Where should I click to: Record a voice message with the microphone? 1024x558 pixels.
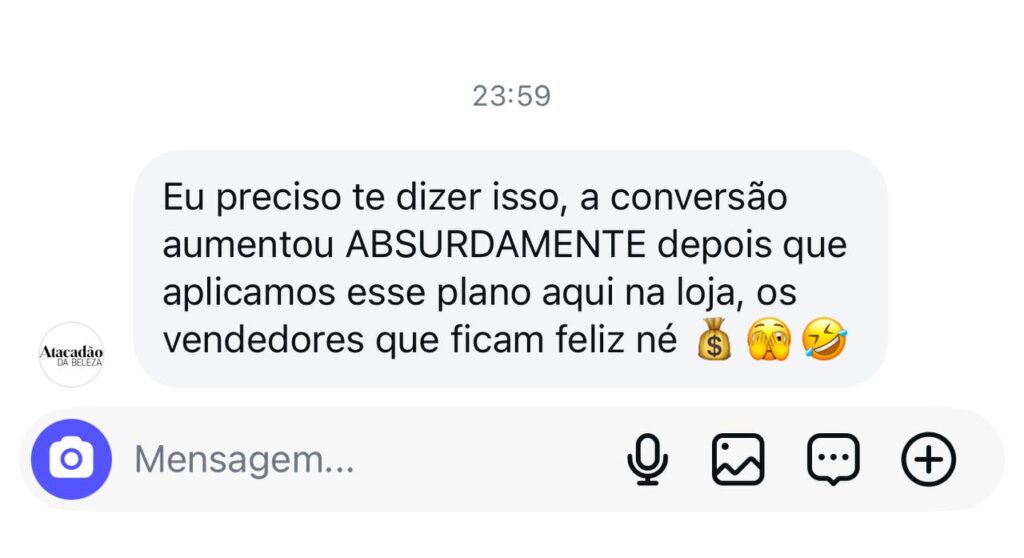(x=647, y=460)
